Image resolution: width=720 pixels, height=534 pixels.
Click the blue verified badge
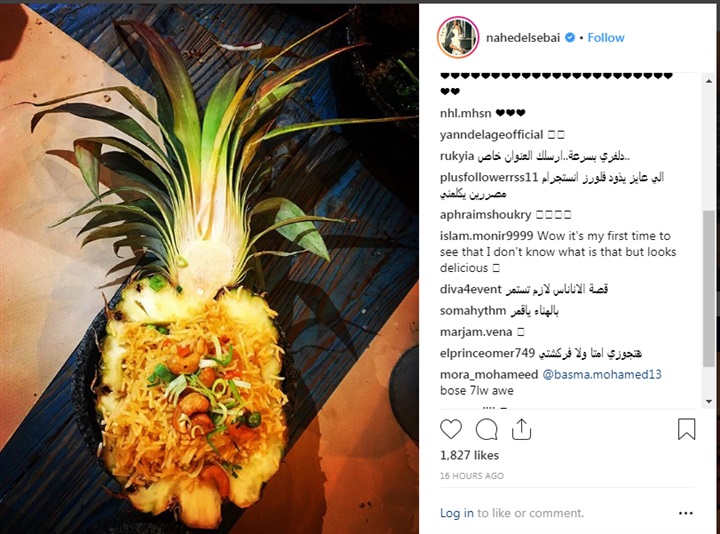click(x=570, y=37)
